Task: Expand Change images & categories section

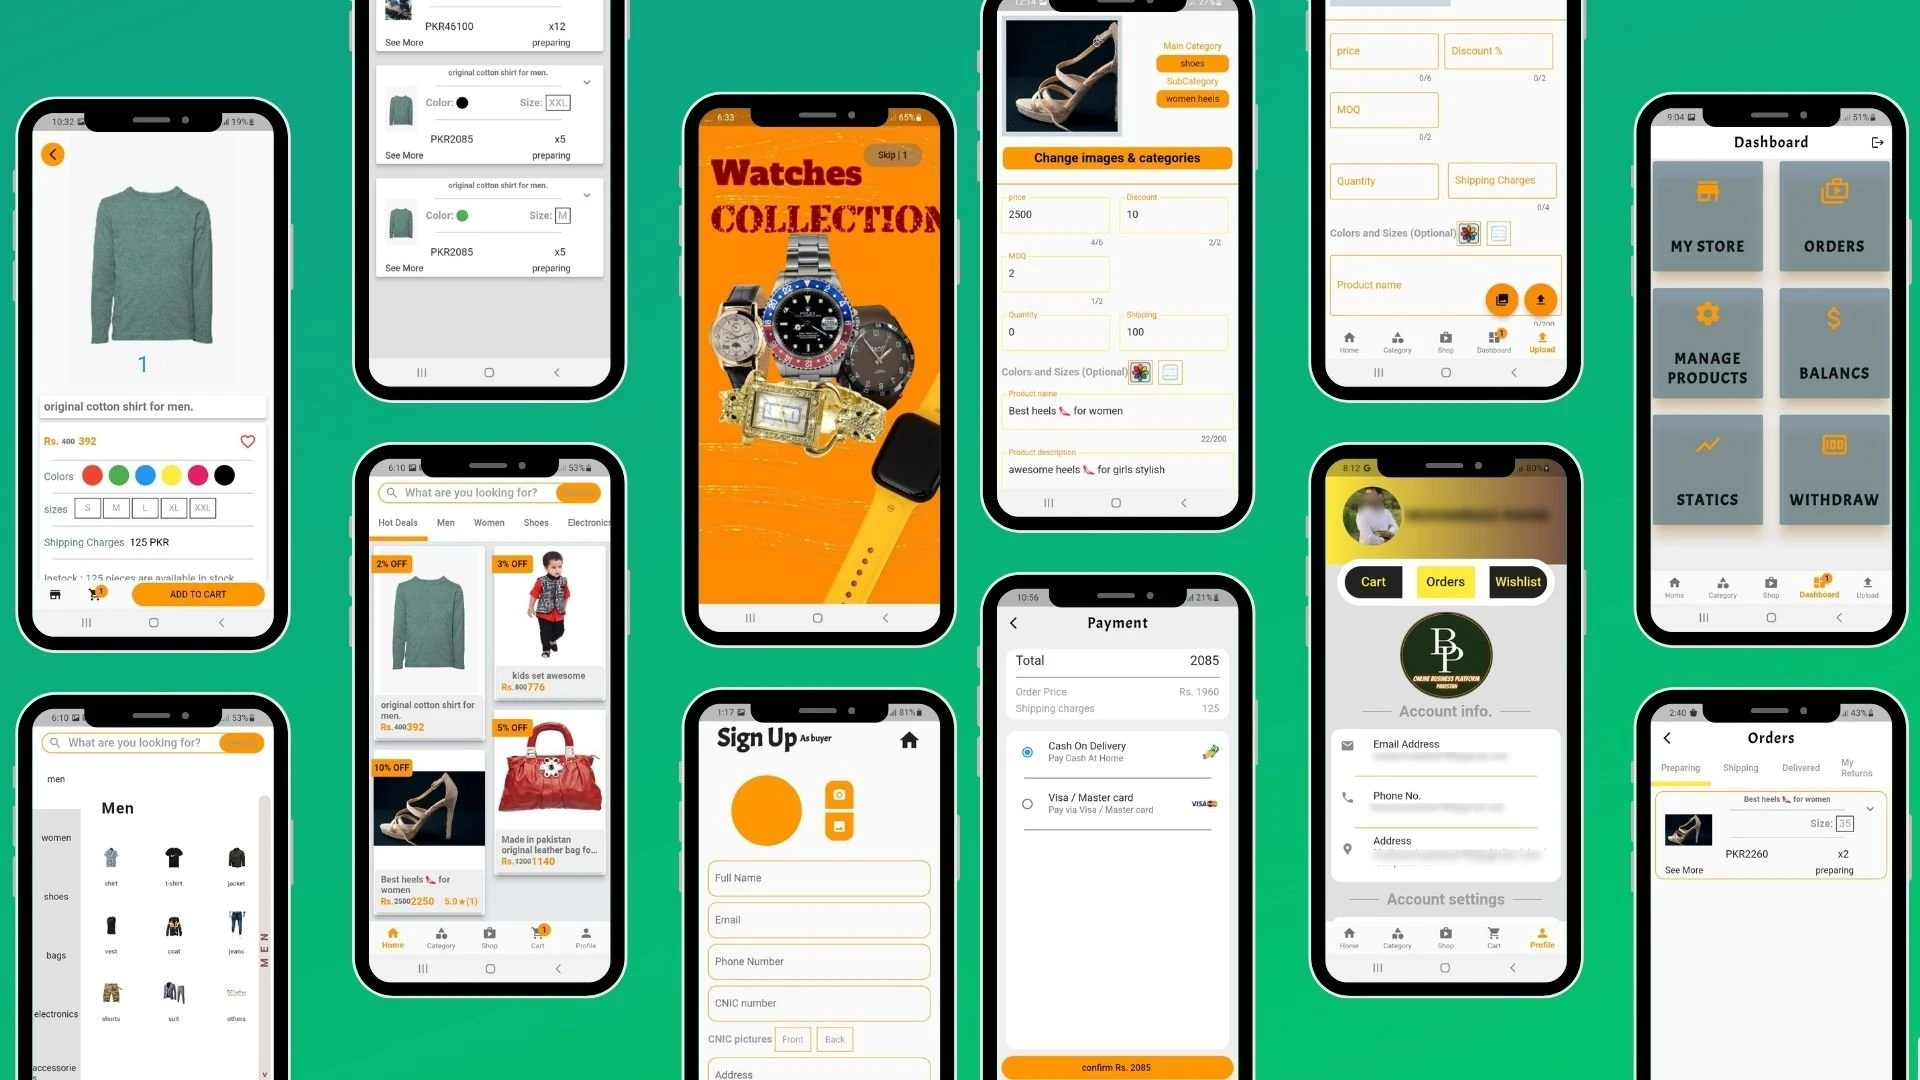Action: pyautogui.click(x=1117, y=158)
